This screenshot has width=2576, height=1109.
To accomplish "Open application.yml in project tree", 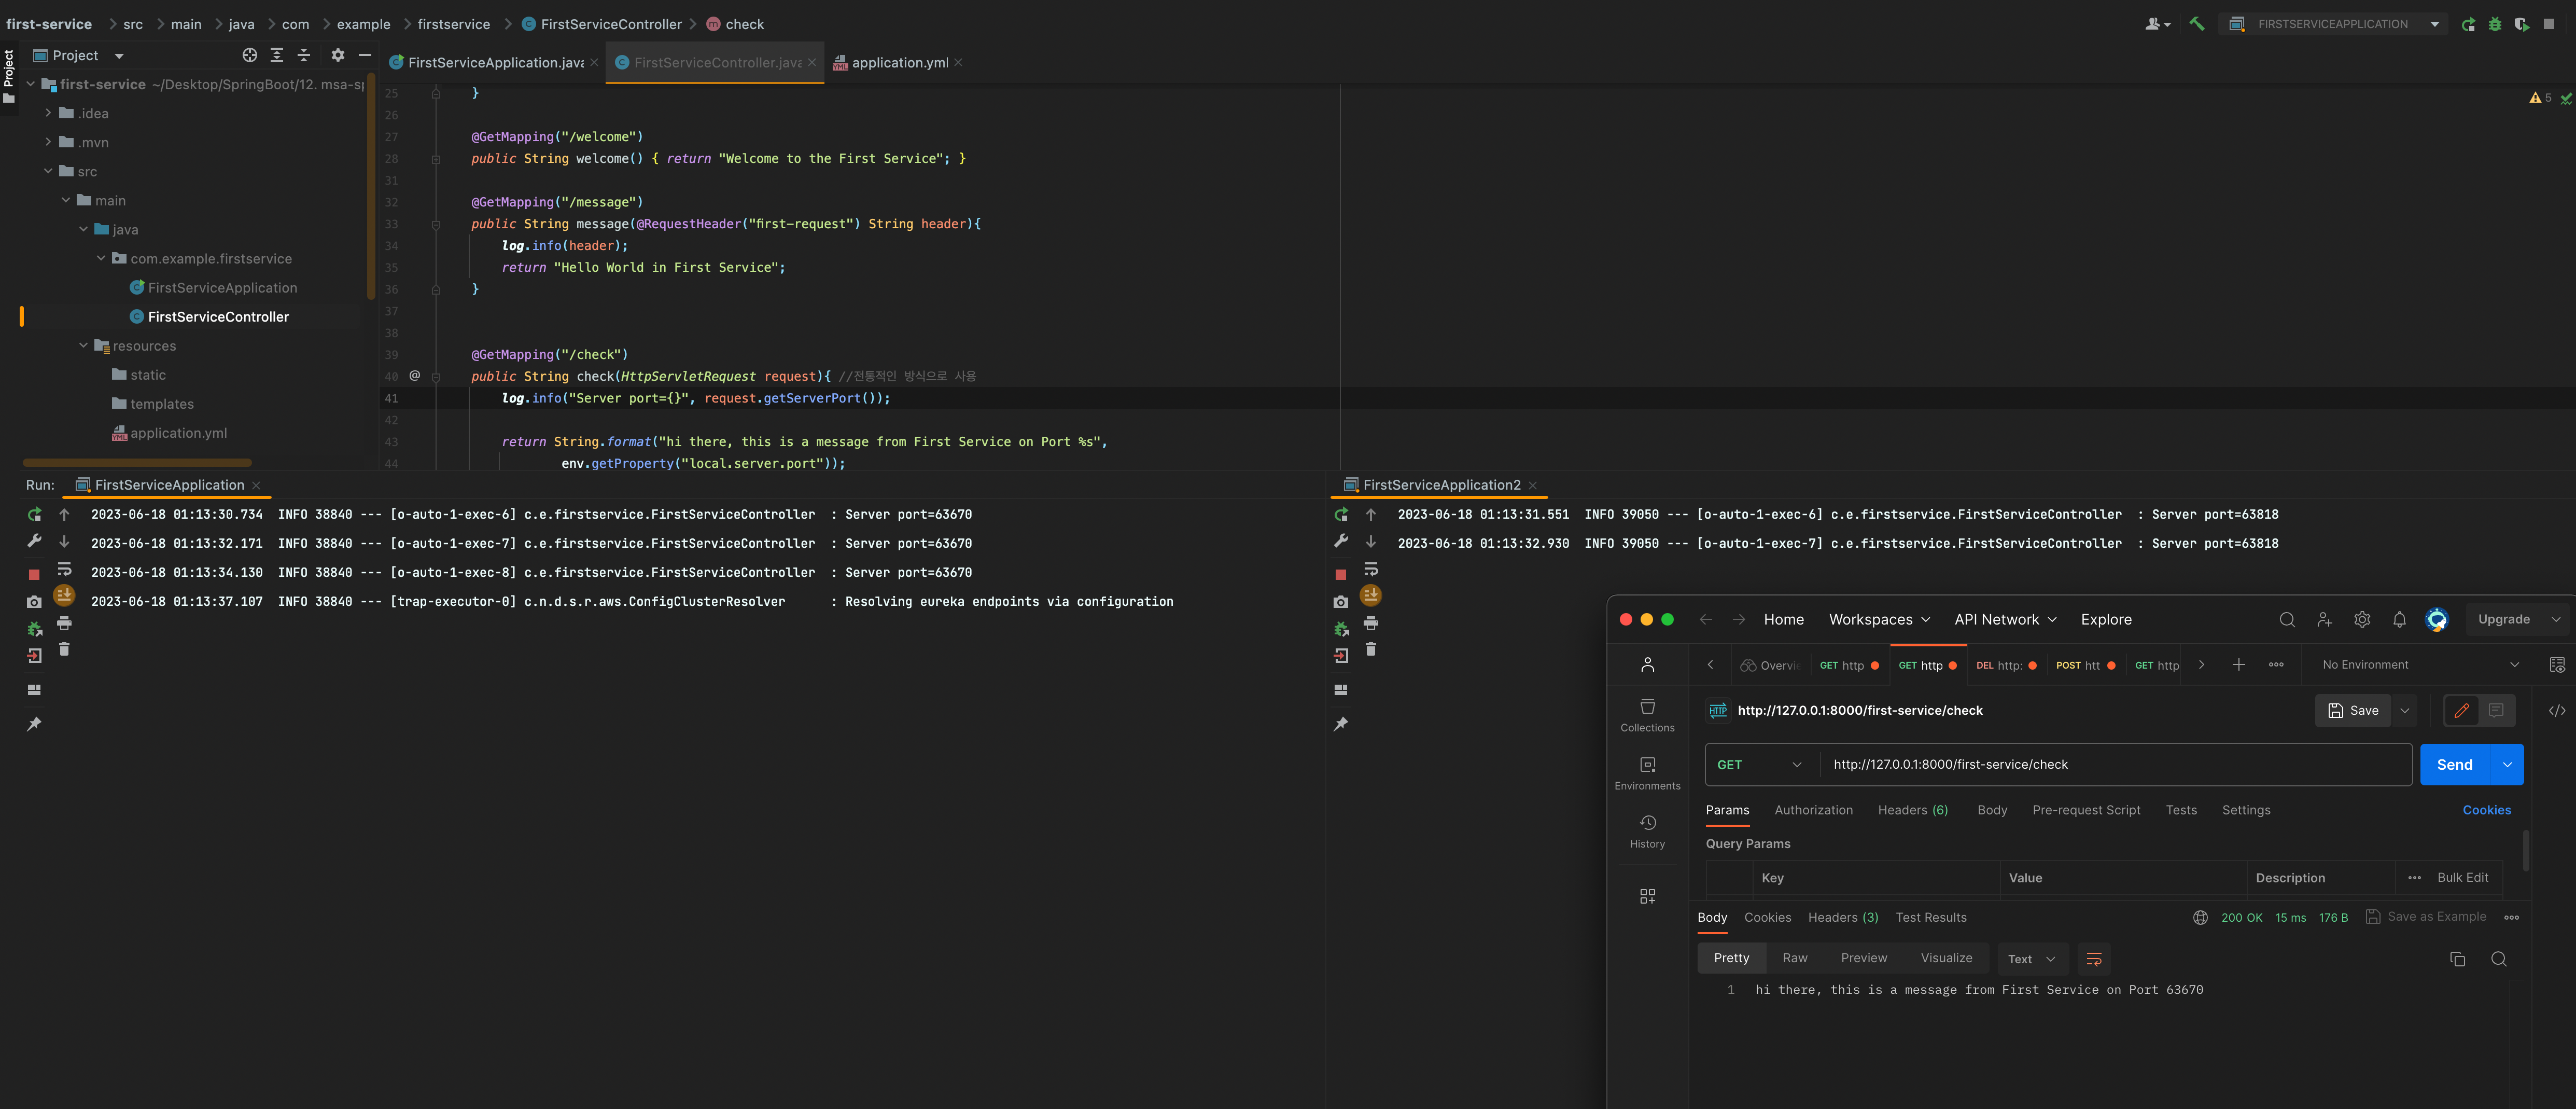I will 178,432.
